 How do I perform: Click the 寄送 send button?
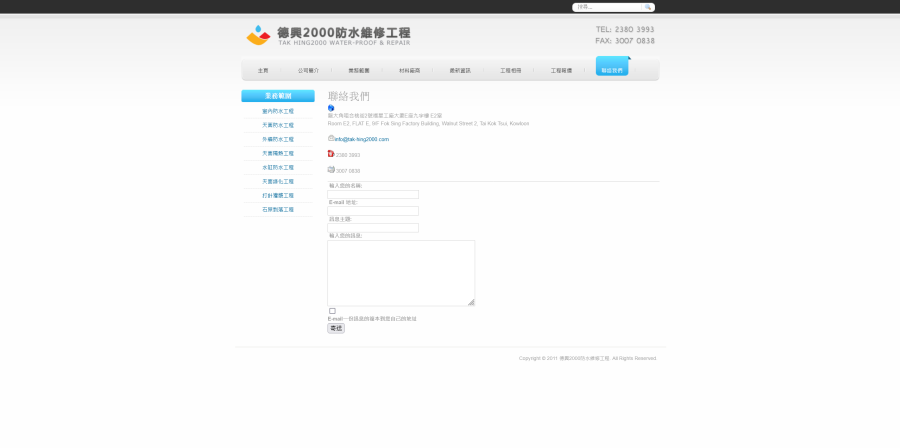[336, 328]
